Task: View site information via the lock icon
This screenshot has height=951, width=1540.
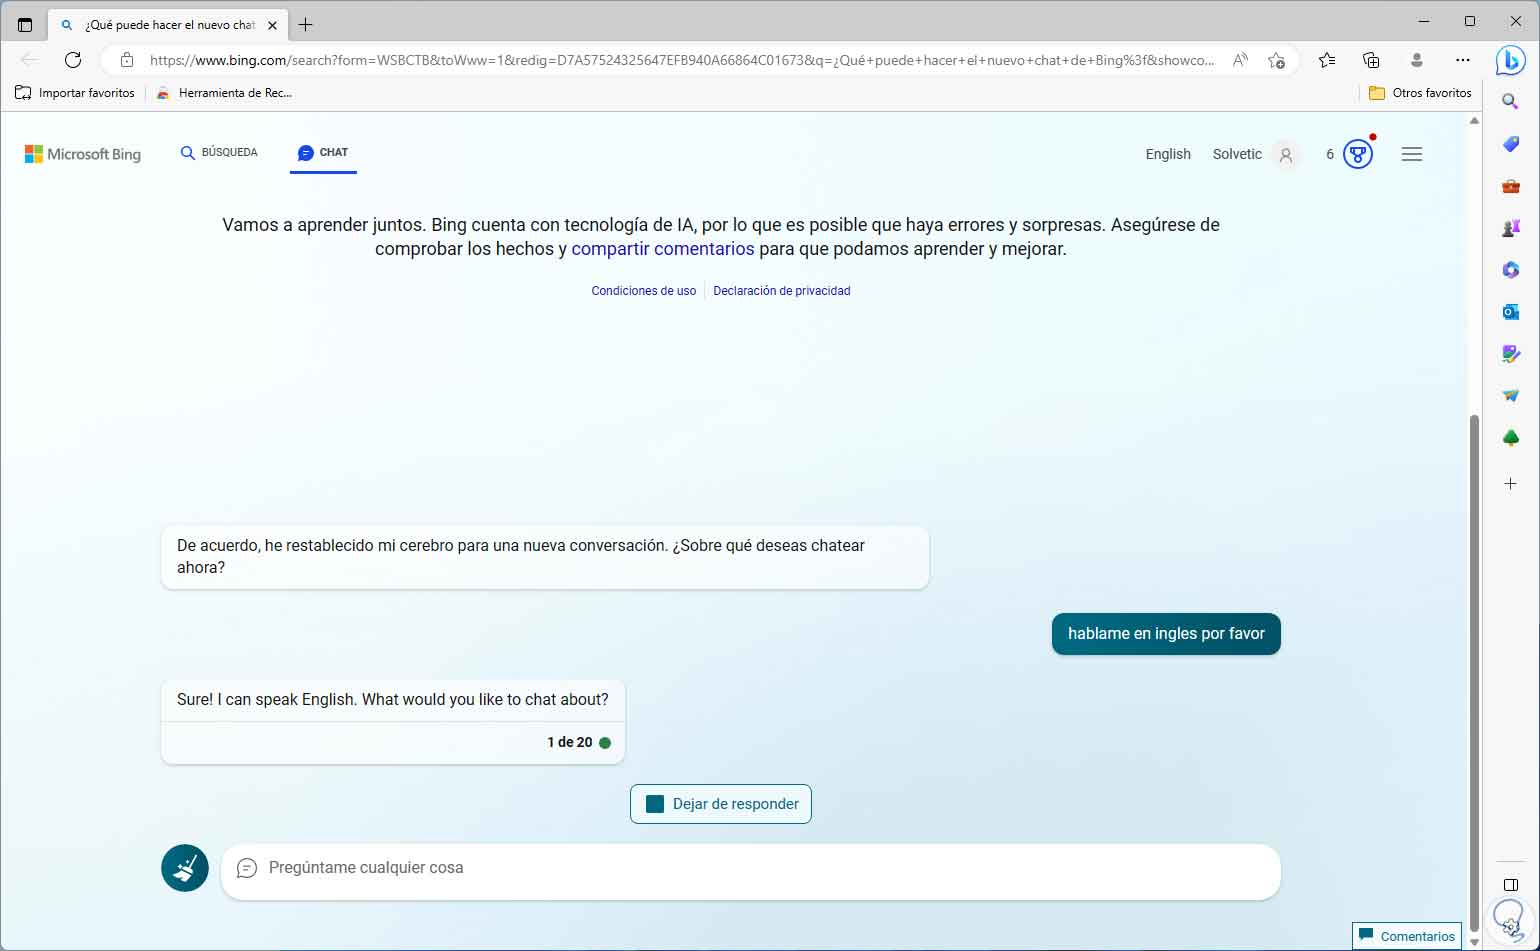Action: tap(127, 60)
